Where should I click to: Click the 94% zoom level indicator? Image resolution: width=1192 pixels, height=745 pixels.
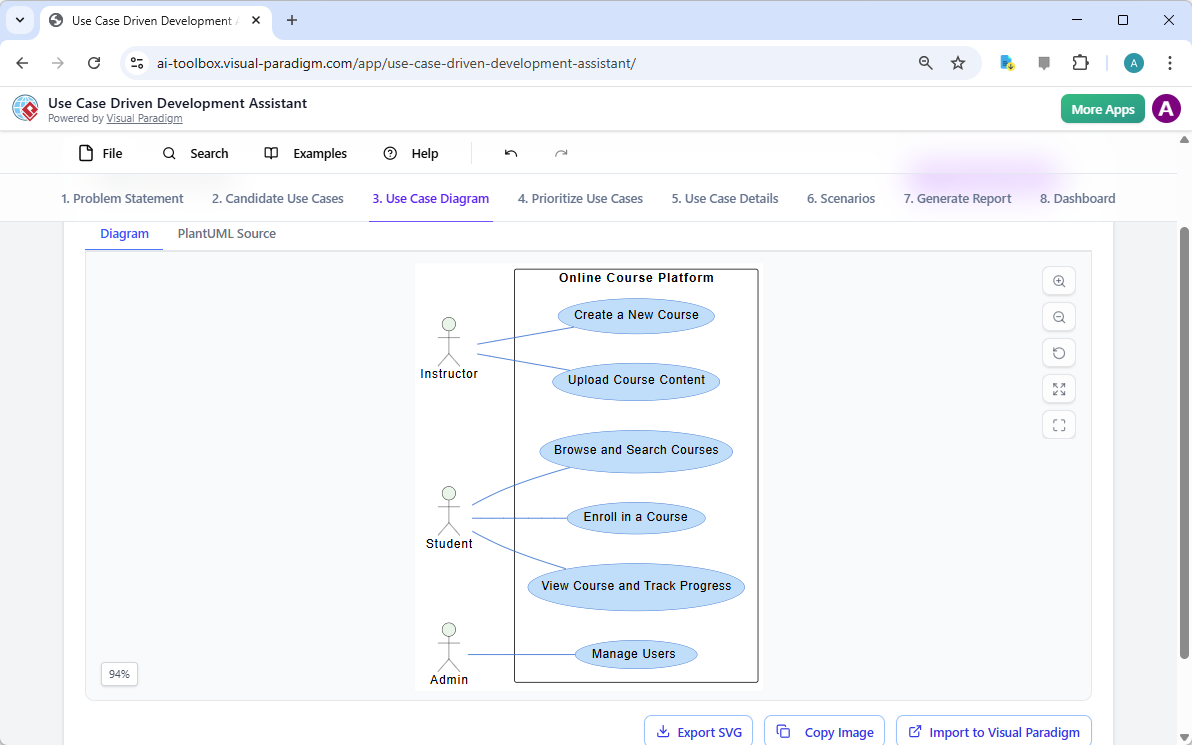pos(118,673)
